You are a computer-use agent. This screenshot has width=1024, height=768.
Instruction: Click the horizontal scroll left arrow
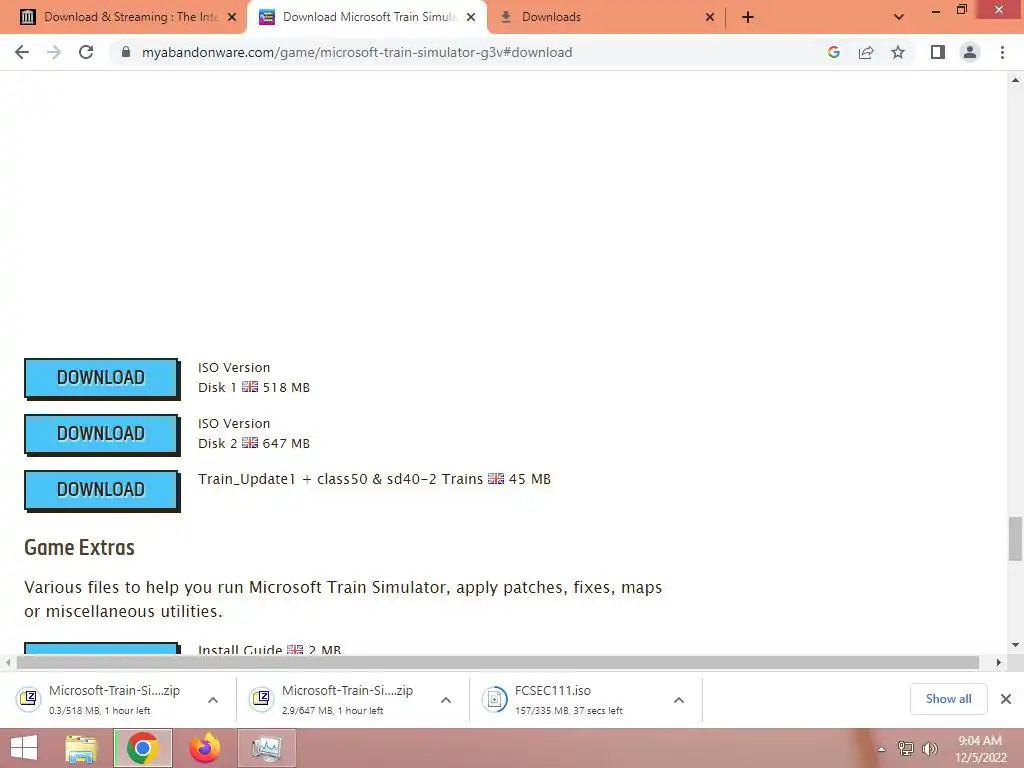(7, 662)
